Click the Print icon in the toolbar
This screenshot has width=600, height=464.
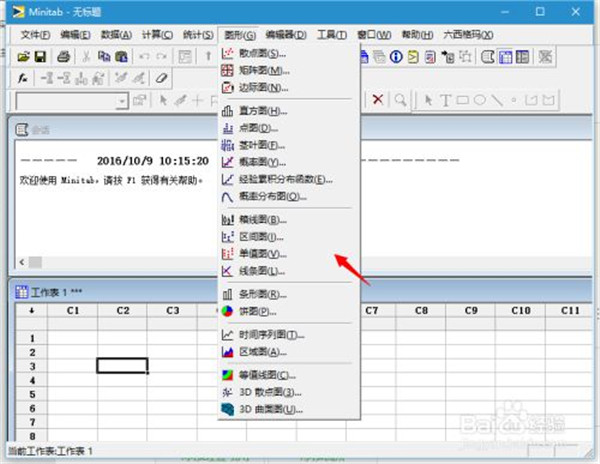click(x=64, y=57)
